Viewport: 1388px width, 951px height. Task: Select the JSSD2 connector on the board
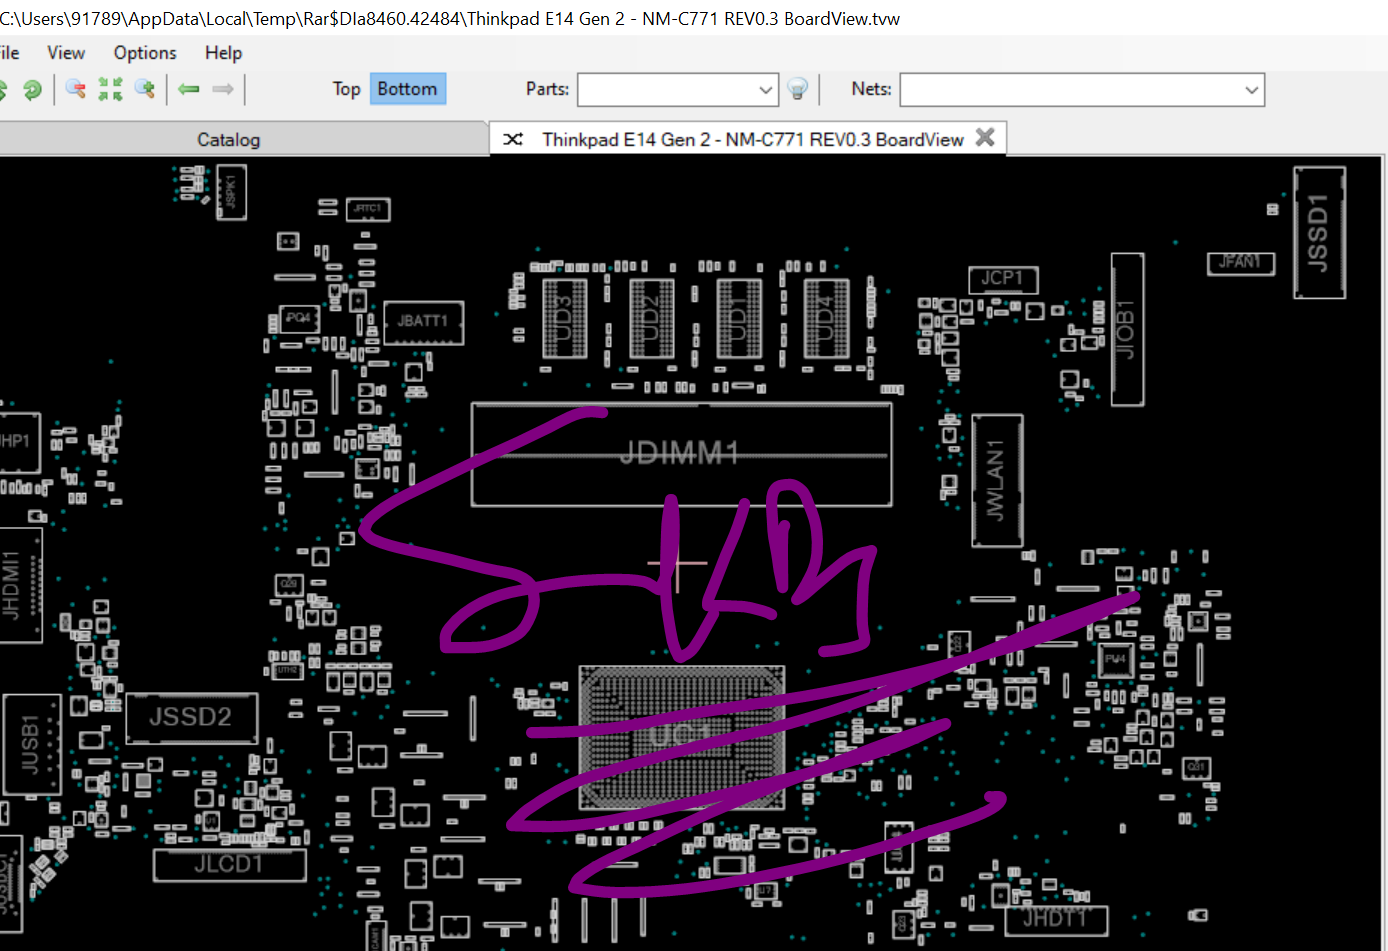[x=191, y=717]
